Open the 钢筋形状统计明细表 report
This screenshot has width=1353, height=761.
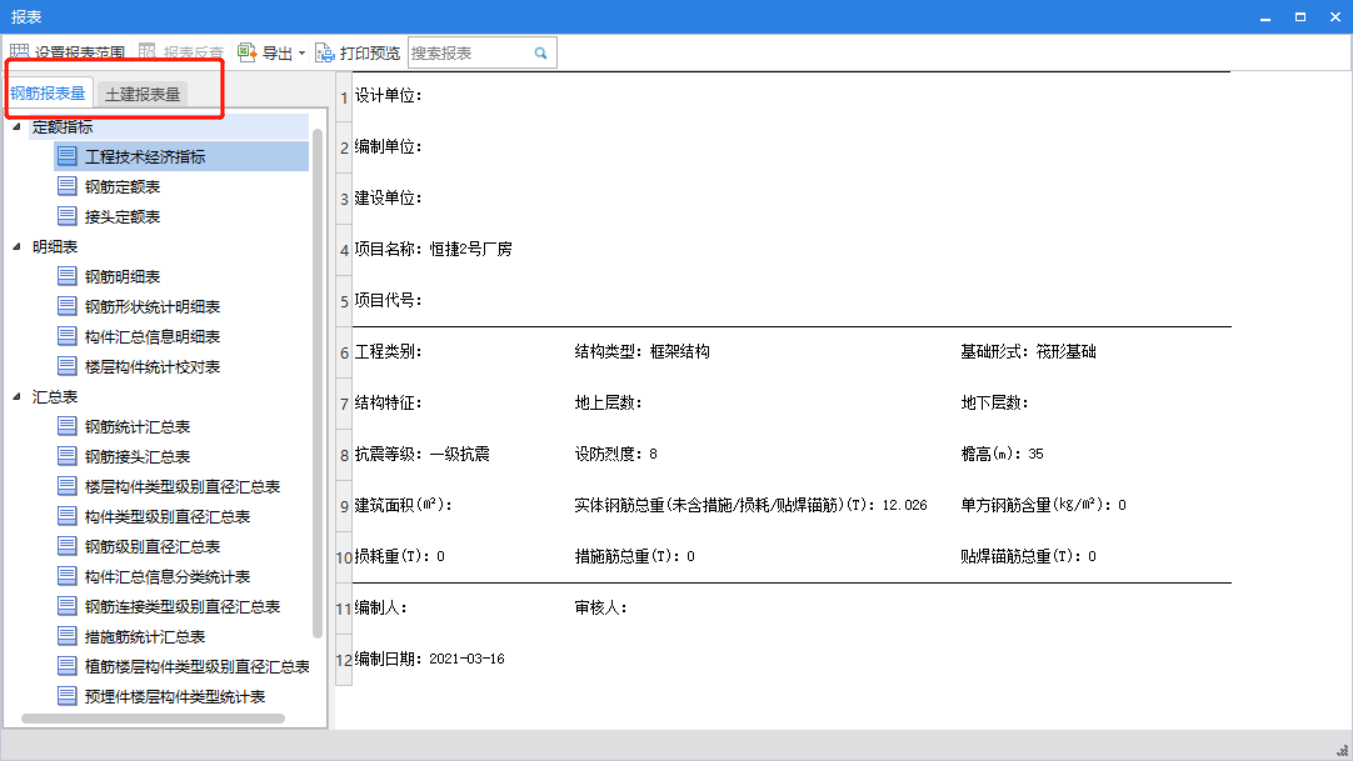pyautogui.click(x=153, y=307)
